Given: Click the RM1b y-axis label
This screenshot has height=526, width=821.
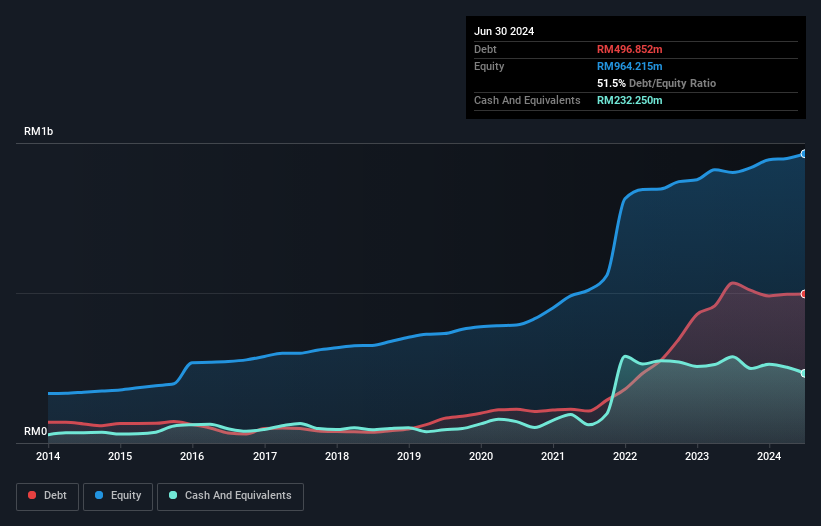Looking at the screenshot, I should pos(38,131).
